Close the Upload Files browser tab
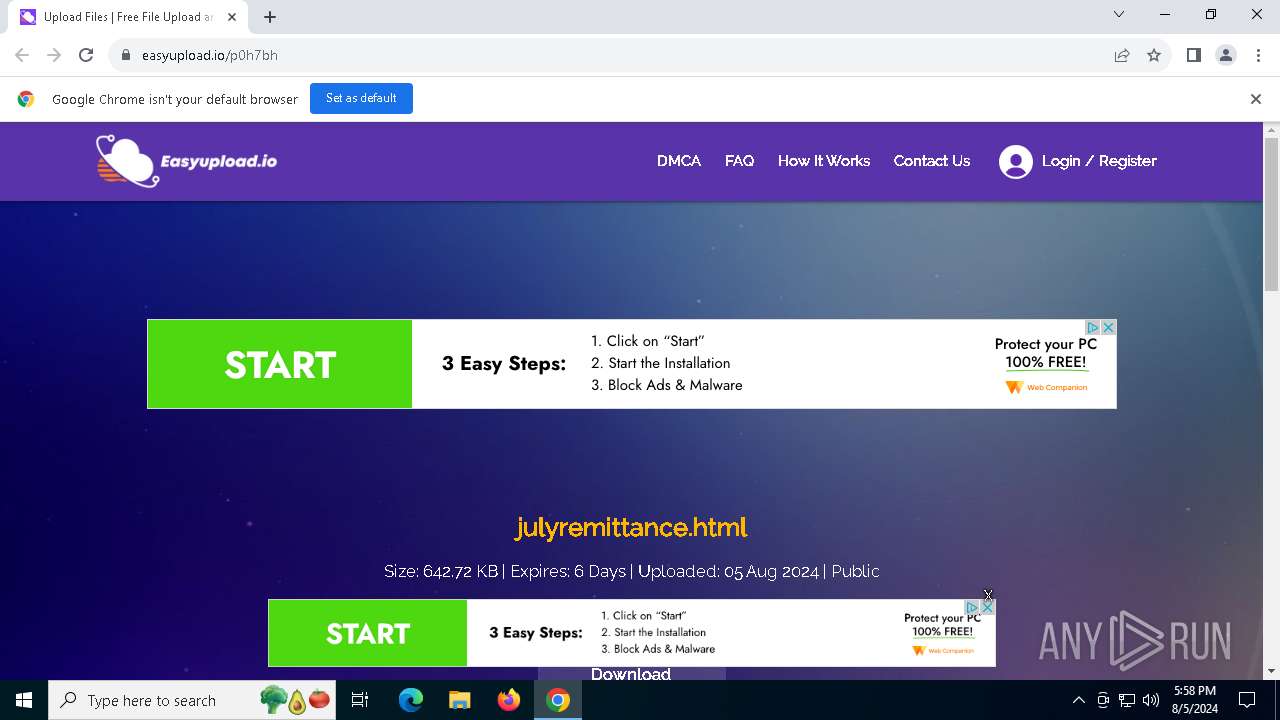 click(232, 17)
